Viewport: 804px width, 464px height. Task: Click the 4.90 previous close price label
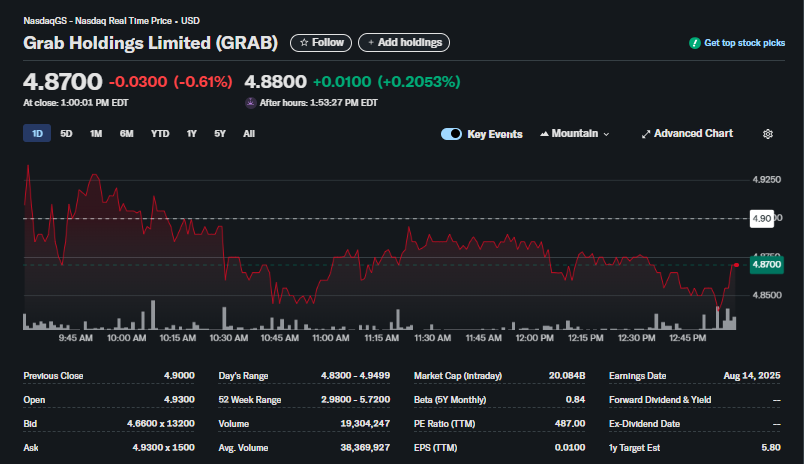pyautogui.click(x=762, y=218)
